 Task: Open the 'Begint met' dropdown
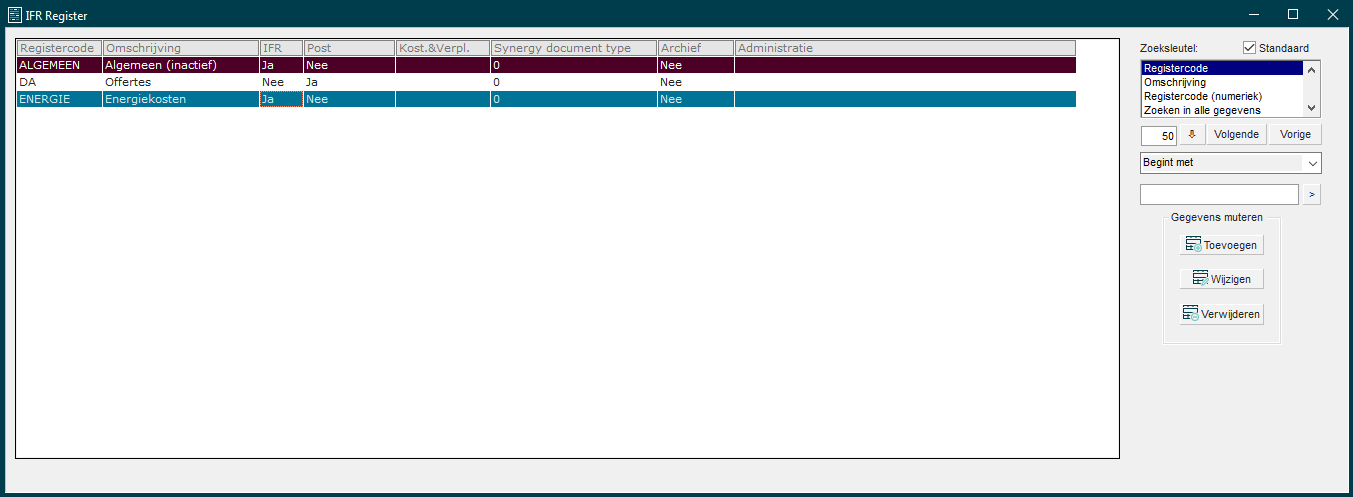pos(1230,162)
